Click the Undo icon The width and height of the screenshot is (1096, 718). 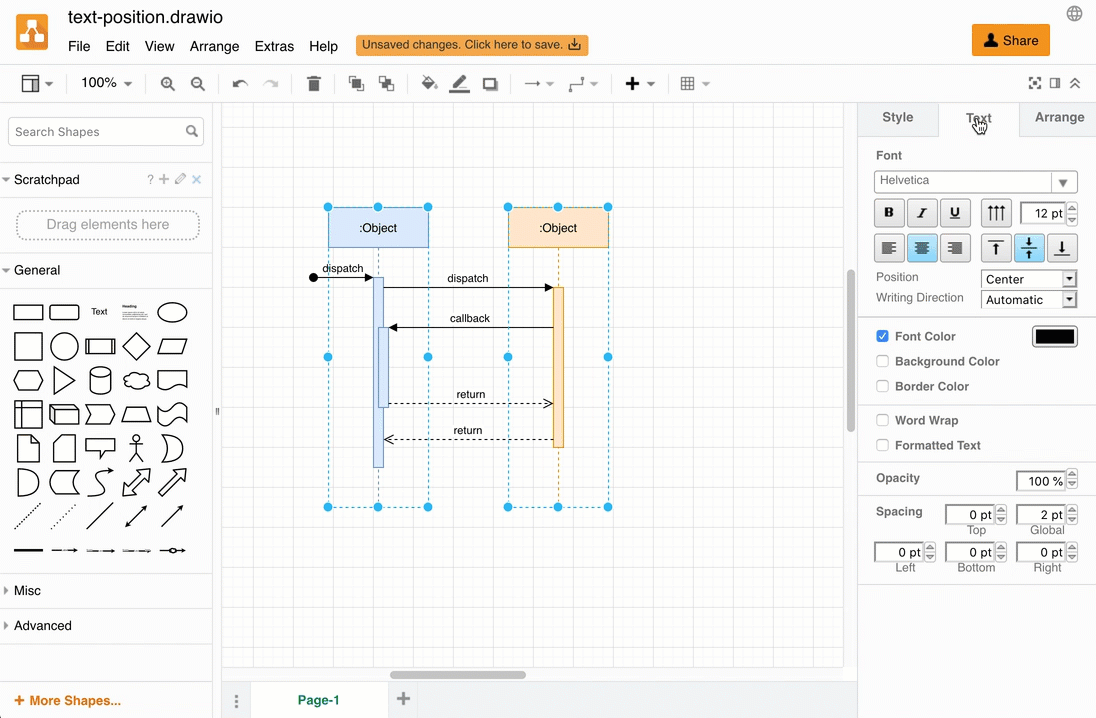[238, 83]
